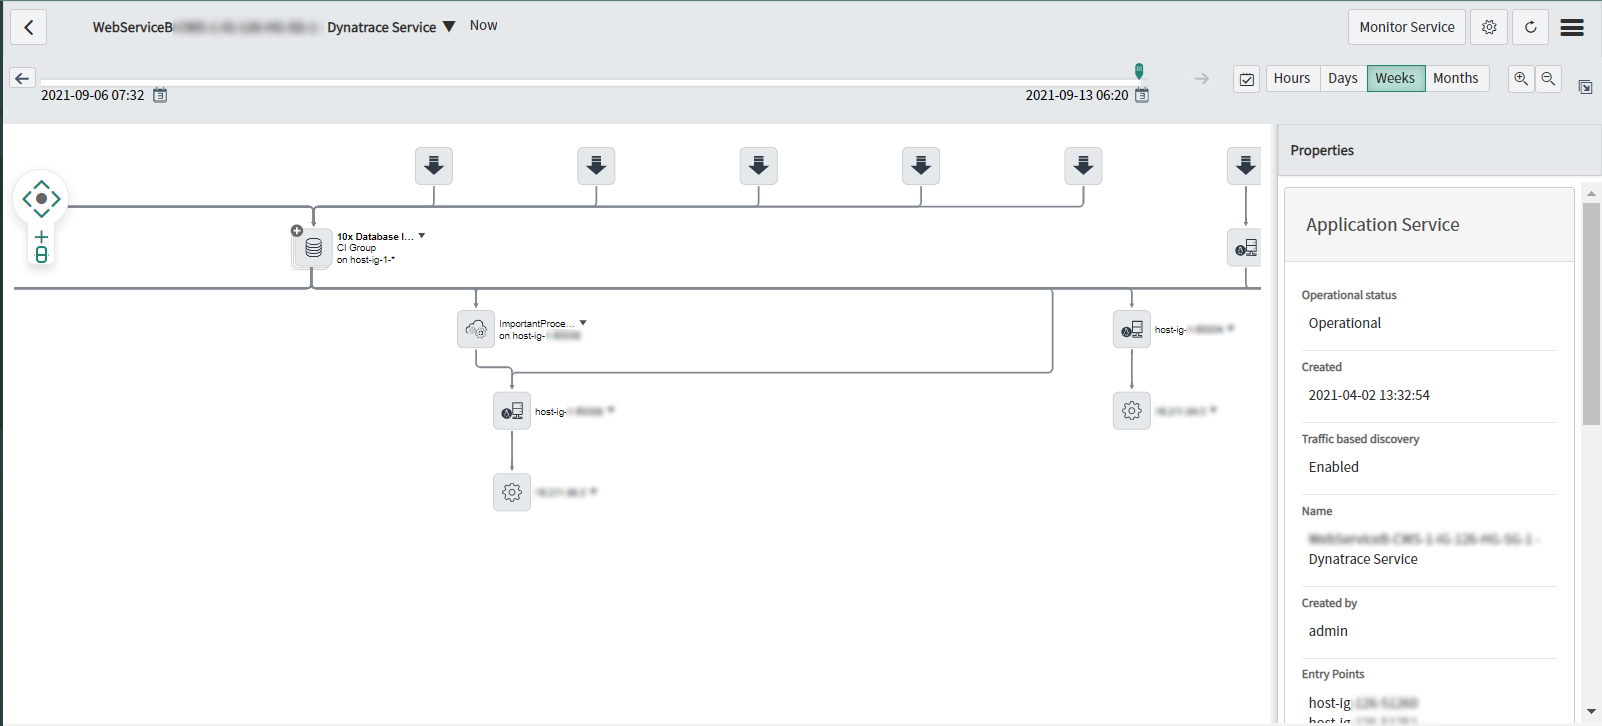This screenshot has width=1602, height=726.
Task: Click the Dynatrace Service name value
Action: [1363, 559]
